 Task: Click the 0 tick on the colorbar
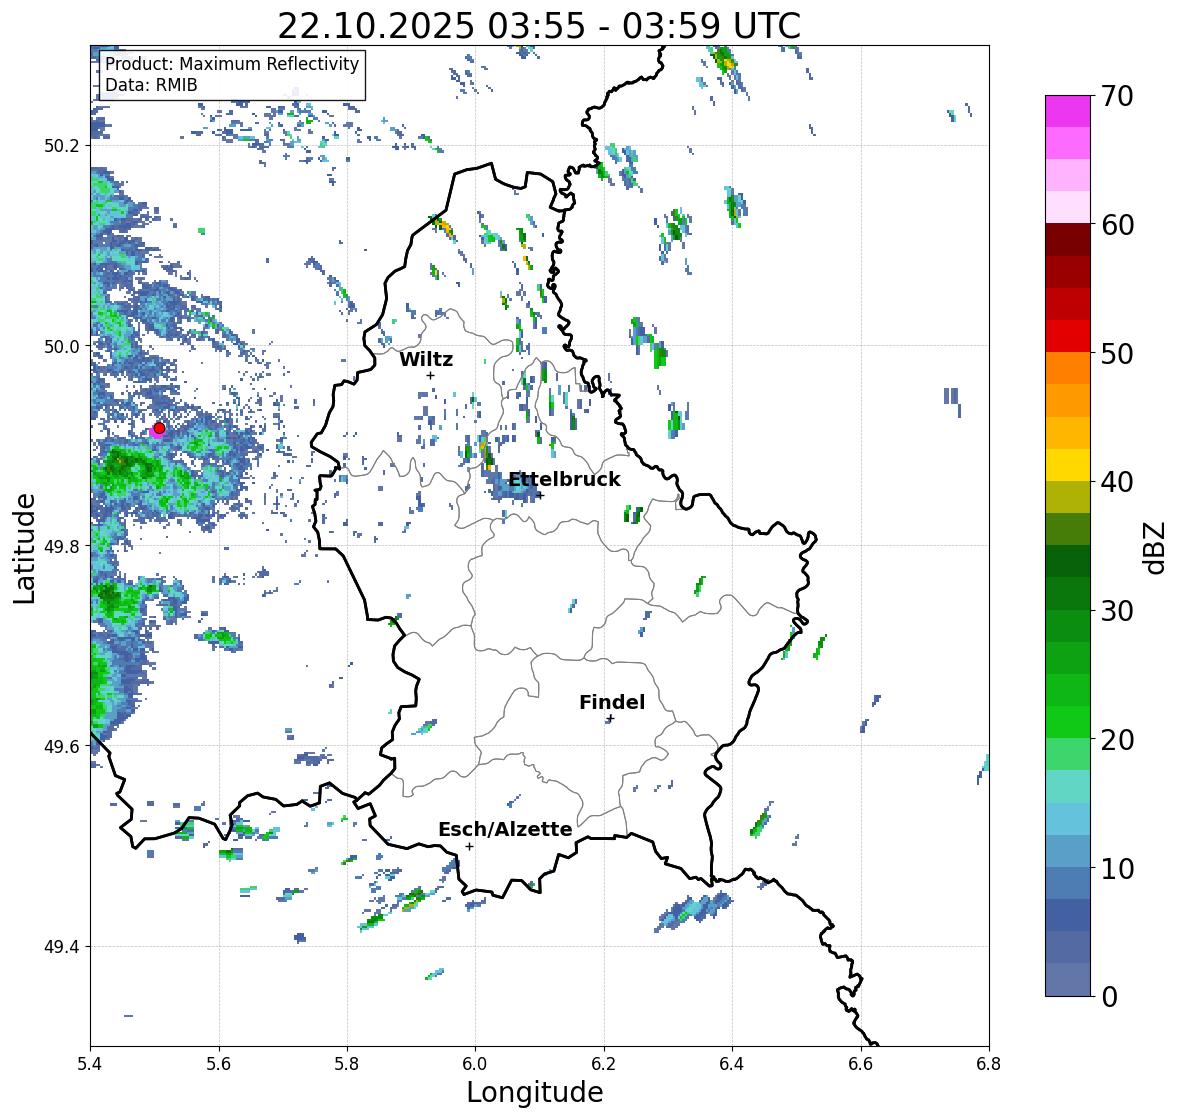tap(1109, 997)
